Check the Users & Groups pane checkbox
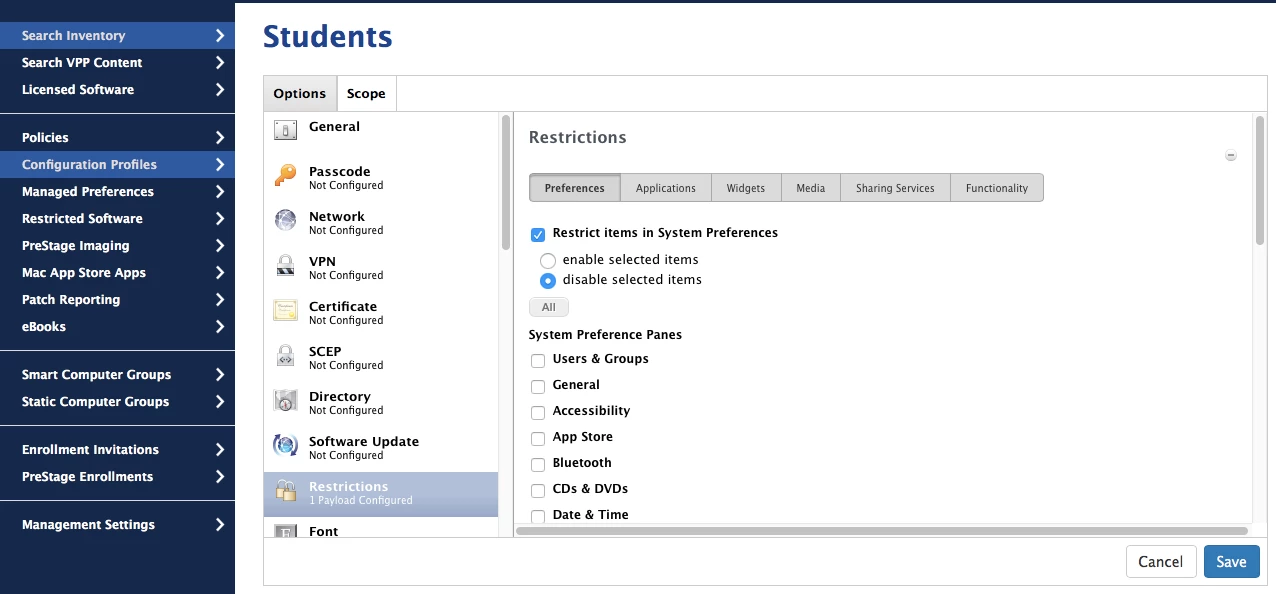1276x594 pixels. click(538, 360)
